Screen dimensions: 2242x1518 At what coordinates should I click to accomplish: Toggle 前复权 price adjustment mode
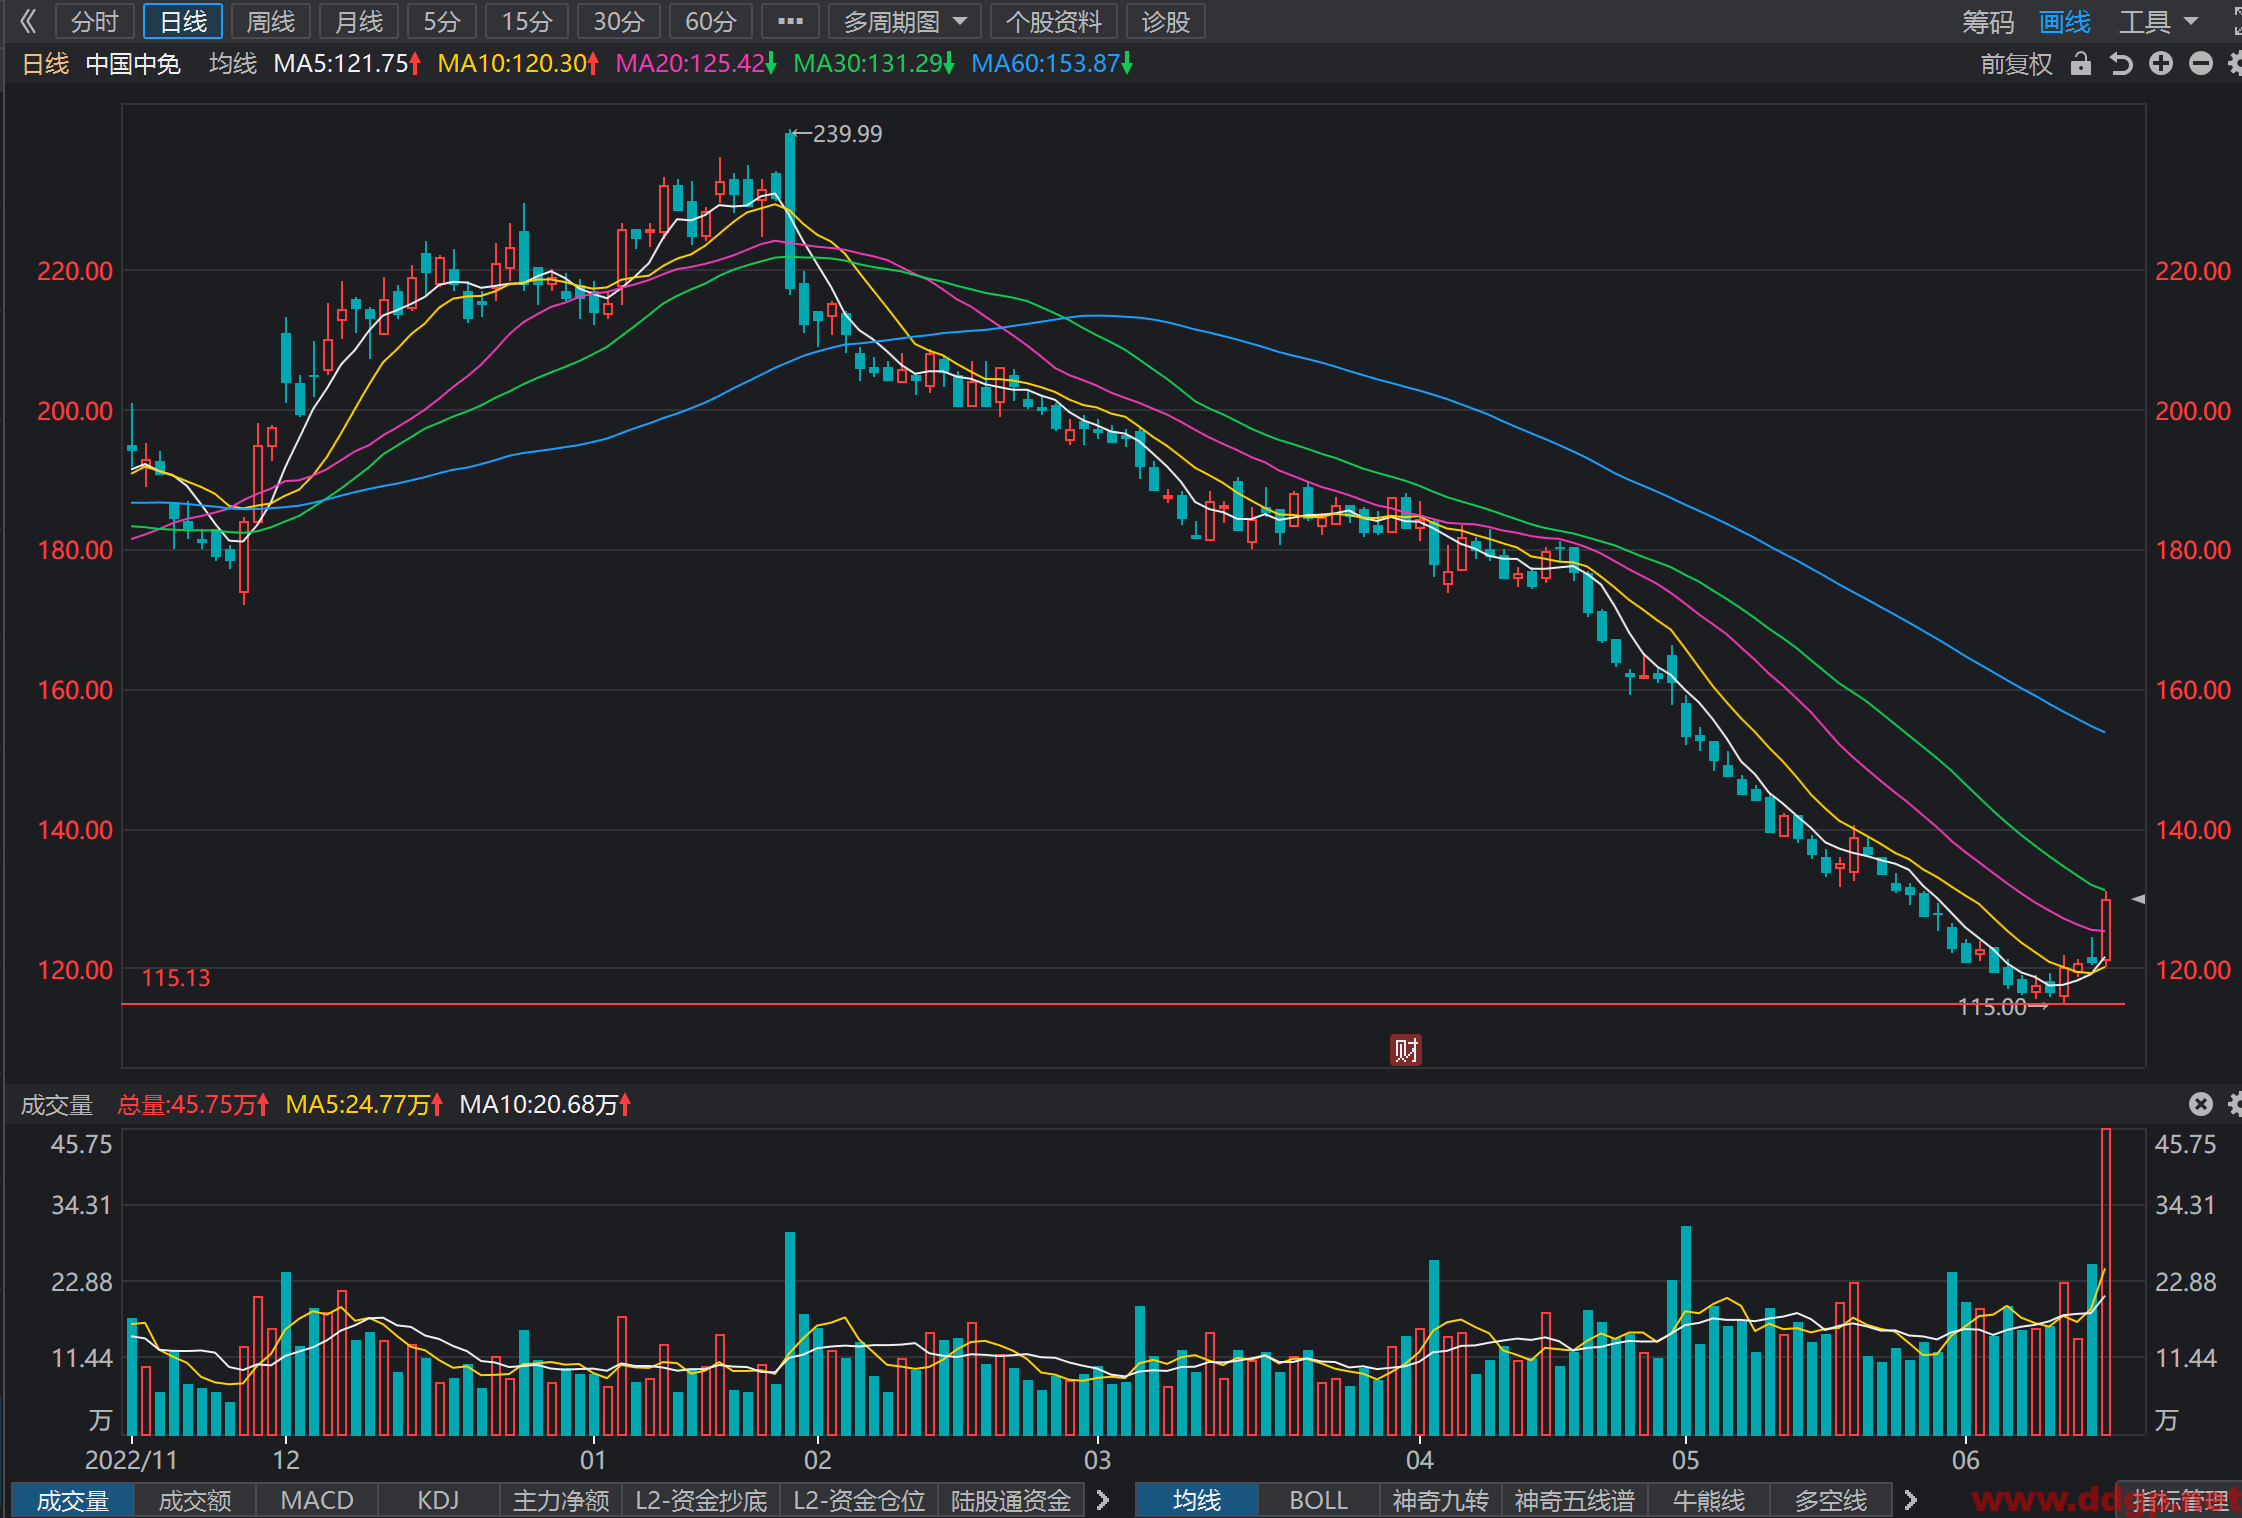click(x=2016, y=64)
